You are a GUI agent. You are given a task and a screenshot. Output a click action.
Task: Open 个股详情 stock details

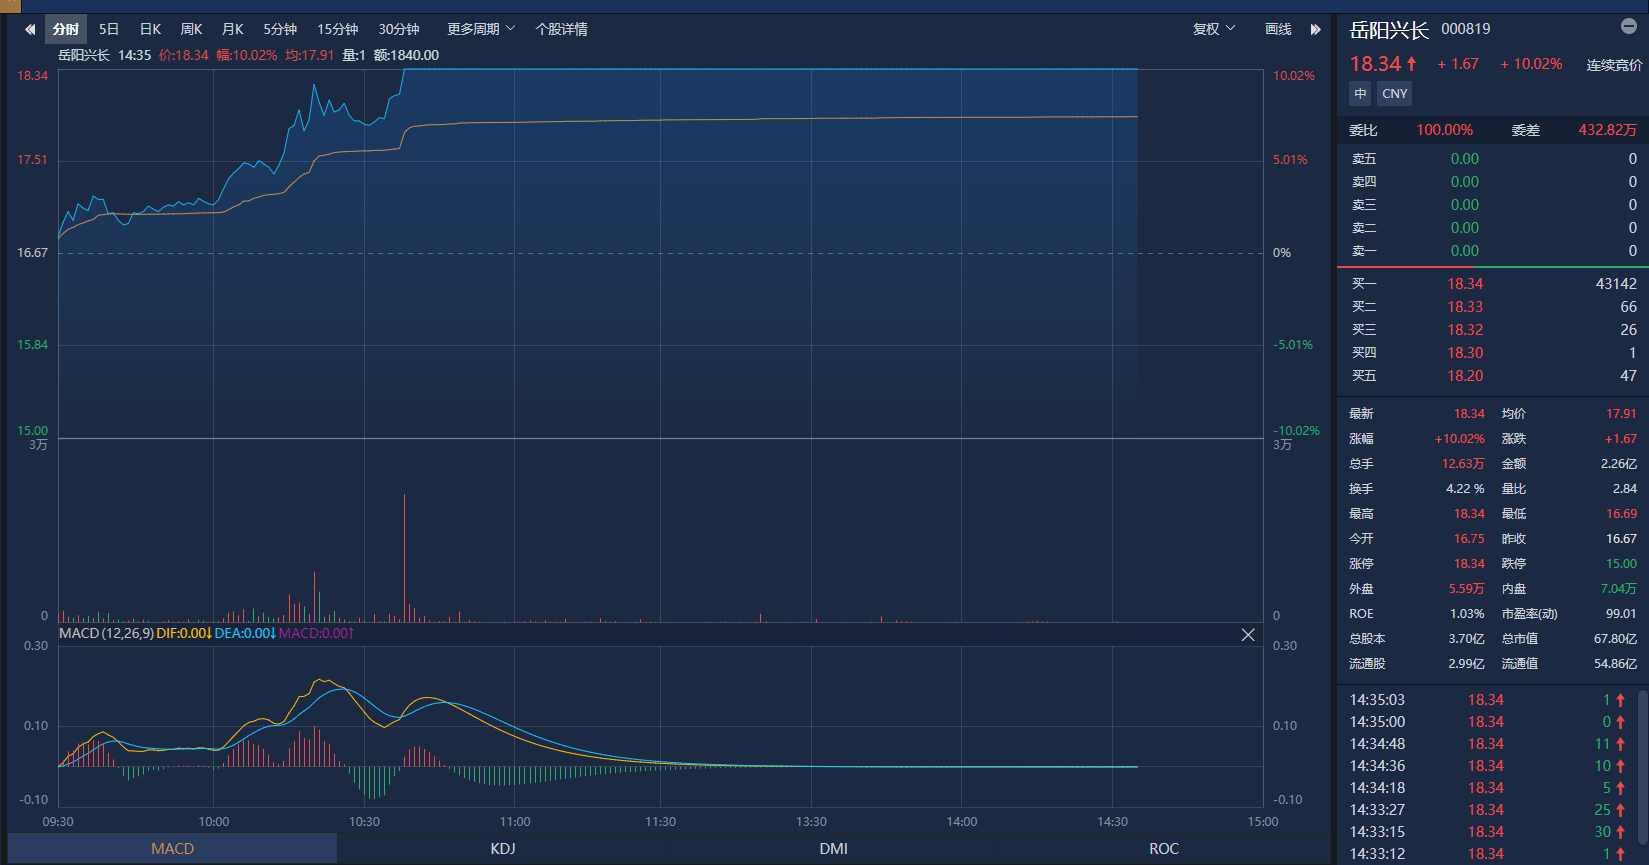click(562, 30)
